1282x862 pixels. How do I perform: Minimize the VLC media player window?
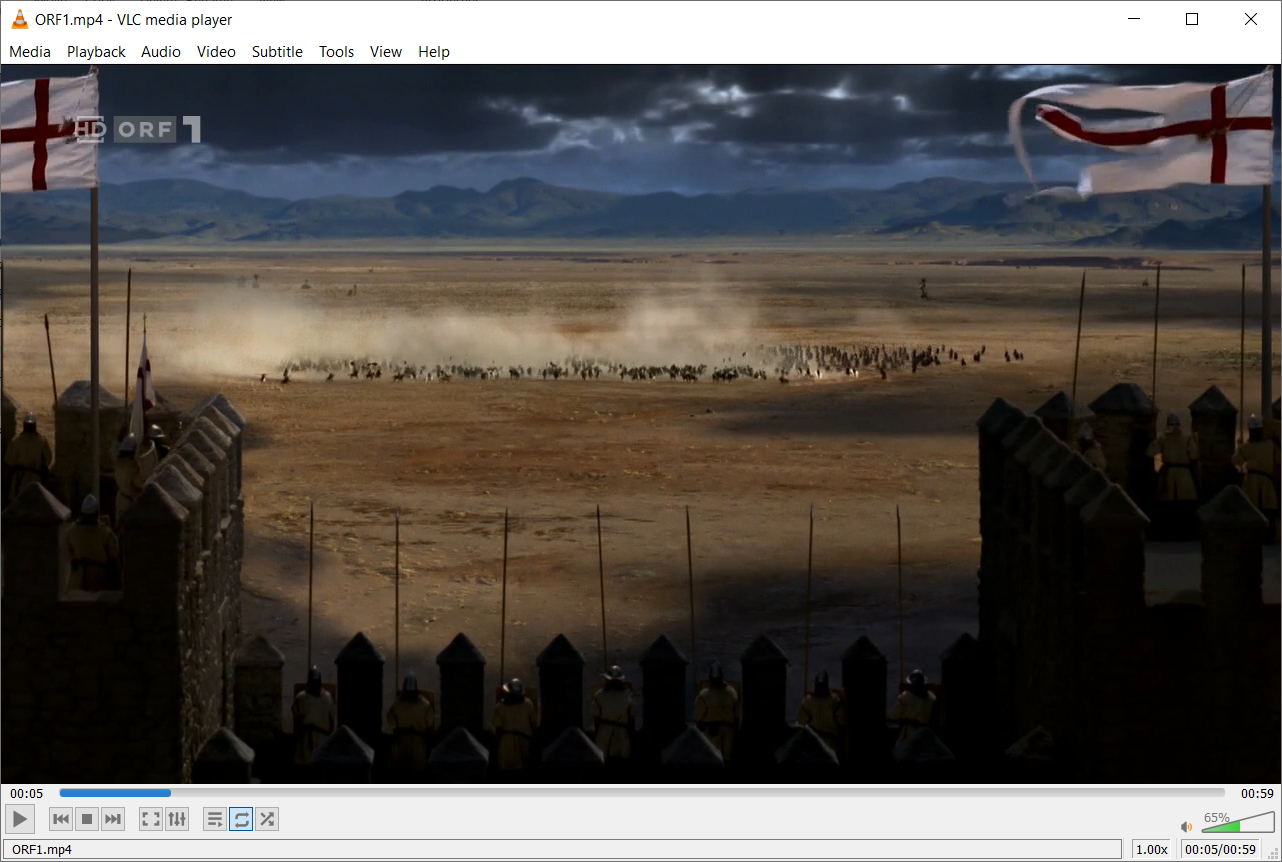pos(1133,19)
